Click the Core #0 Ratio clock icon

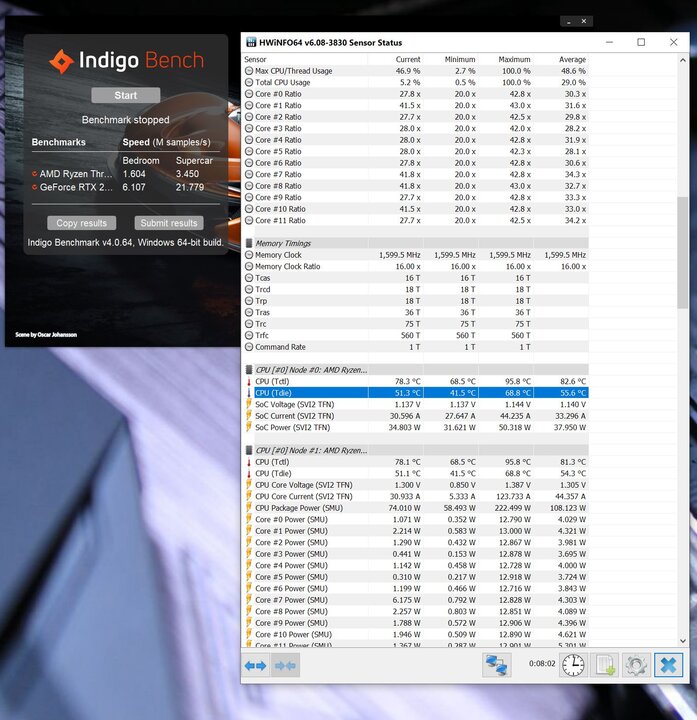click(x=249, y=94)
